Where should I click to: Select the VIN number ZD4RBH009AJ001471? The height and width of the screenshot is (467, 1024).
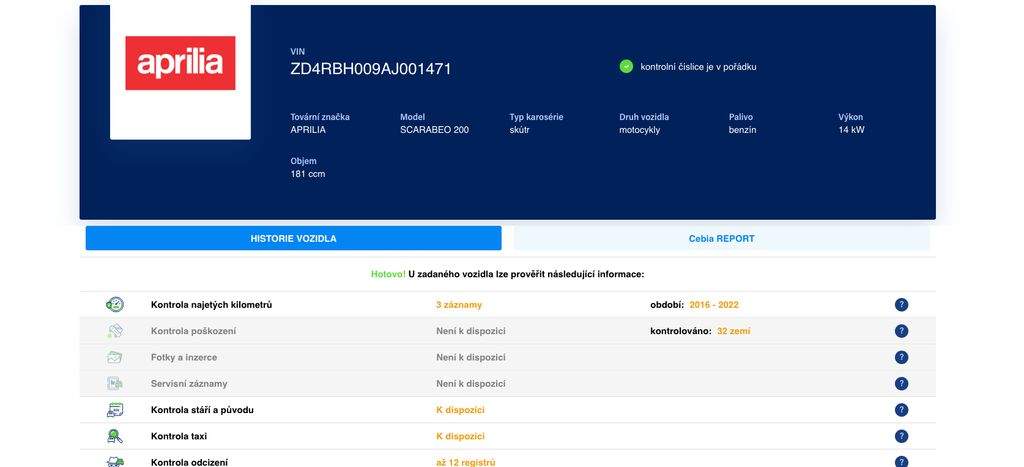point(371,69)
